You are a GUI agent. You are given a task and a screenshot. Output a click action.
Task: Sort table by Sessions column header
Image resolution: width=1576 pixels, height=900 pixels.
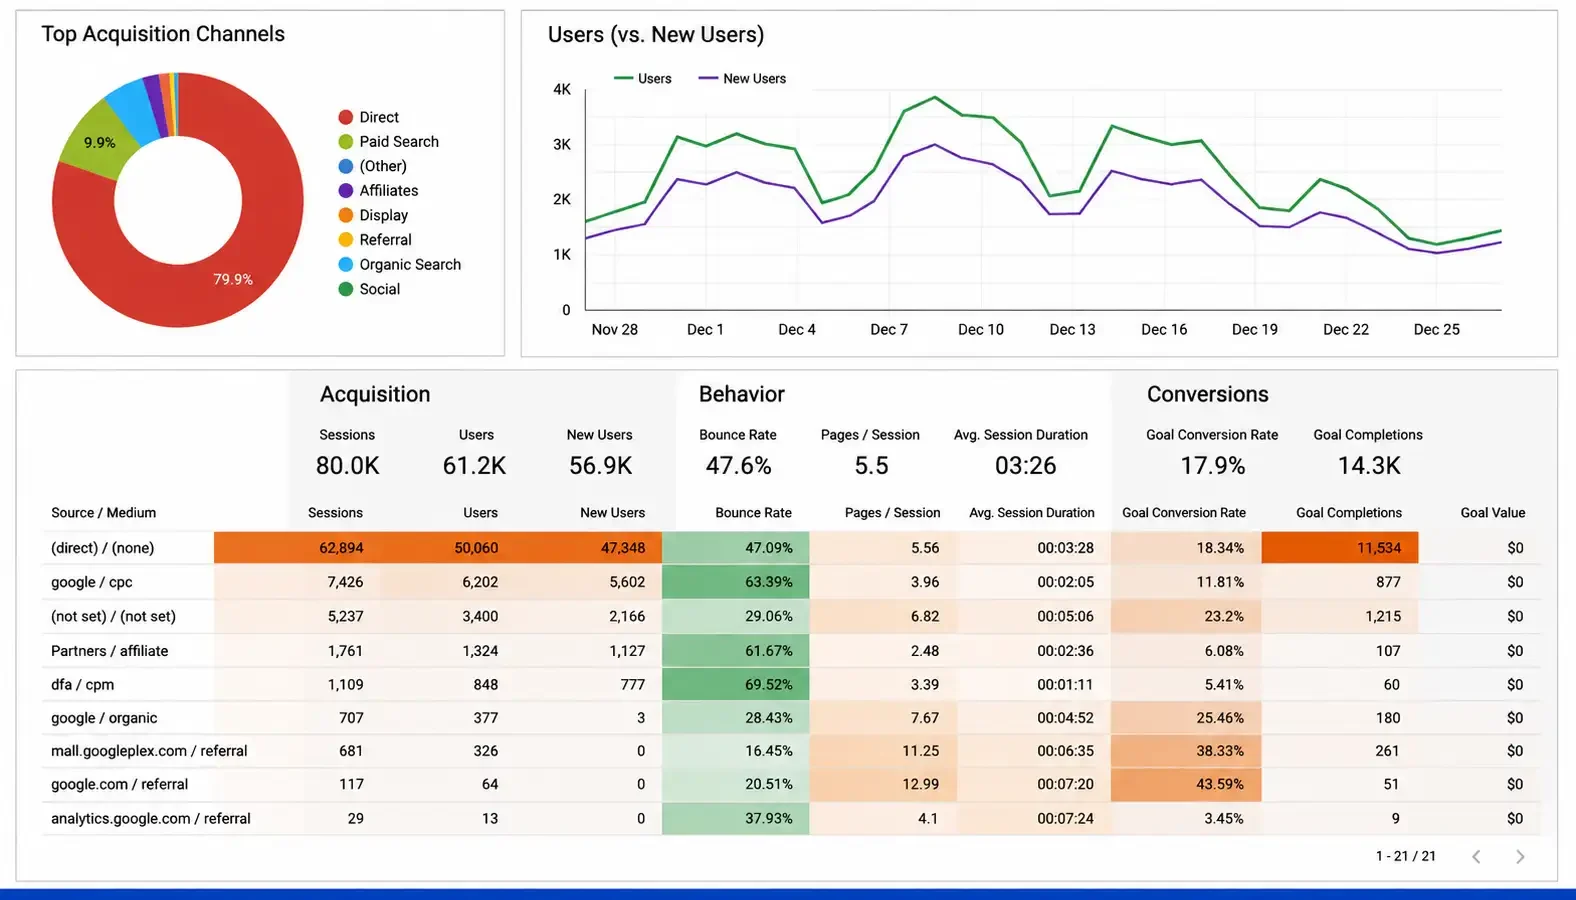(x=335, y=513)
